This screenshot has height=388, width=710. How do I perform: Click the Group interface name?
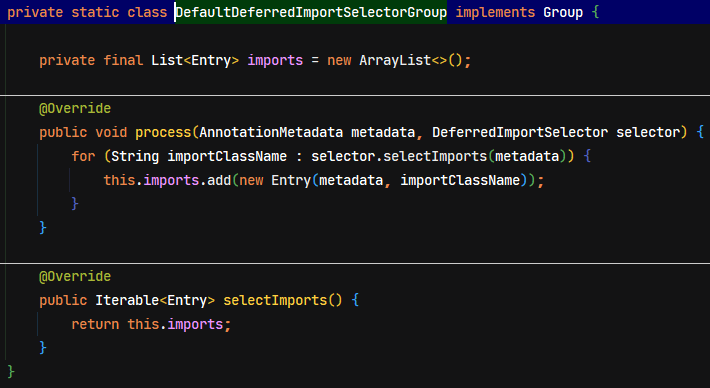tap(563, 12)
